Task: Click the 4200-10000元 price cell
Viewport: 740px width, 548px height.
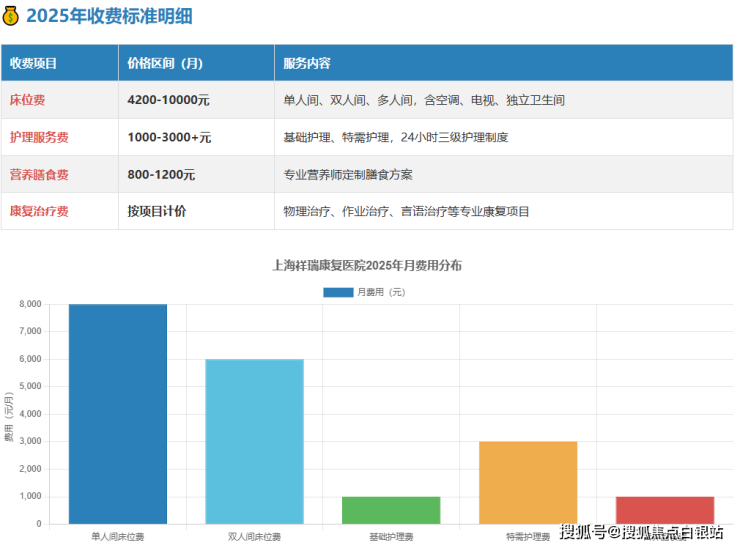Action: [x=168, y=100]
